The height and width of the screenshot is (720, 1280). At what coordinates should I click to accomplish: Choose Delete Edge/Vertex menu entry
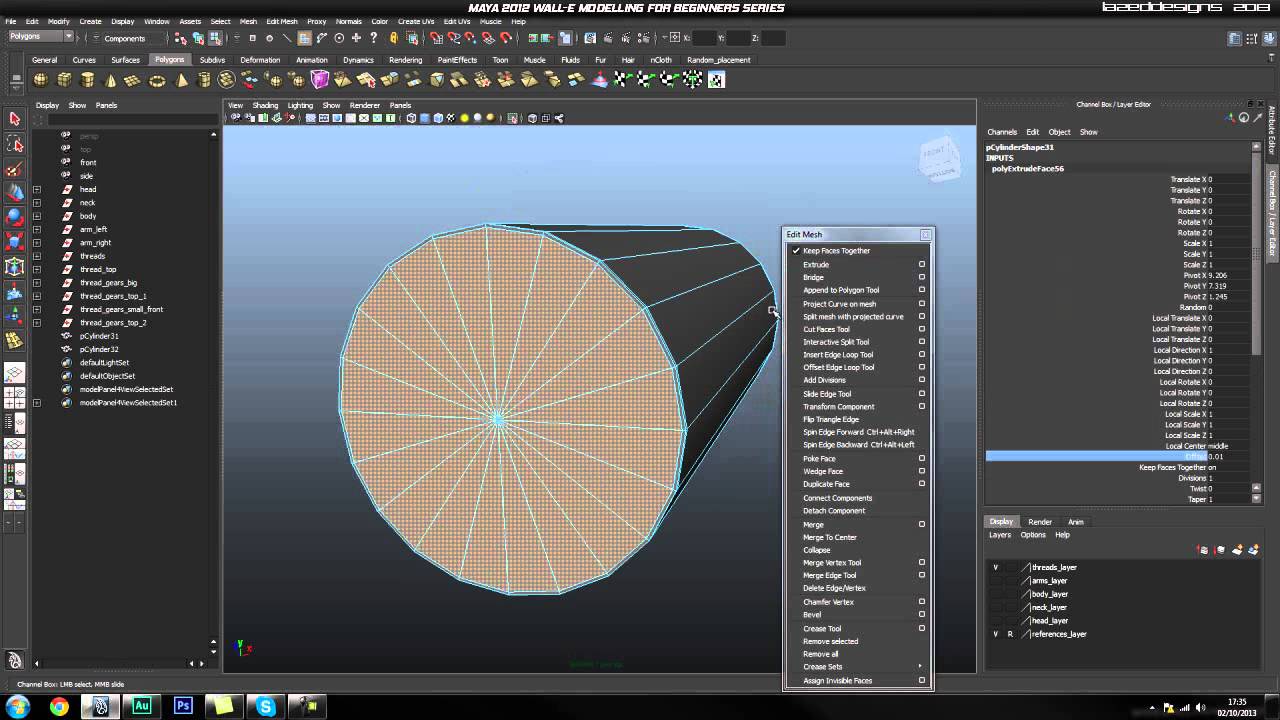[x=834, y=588]
